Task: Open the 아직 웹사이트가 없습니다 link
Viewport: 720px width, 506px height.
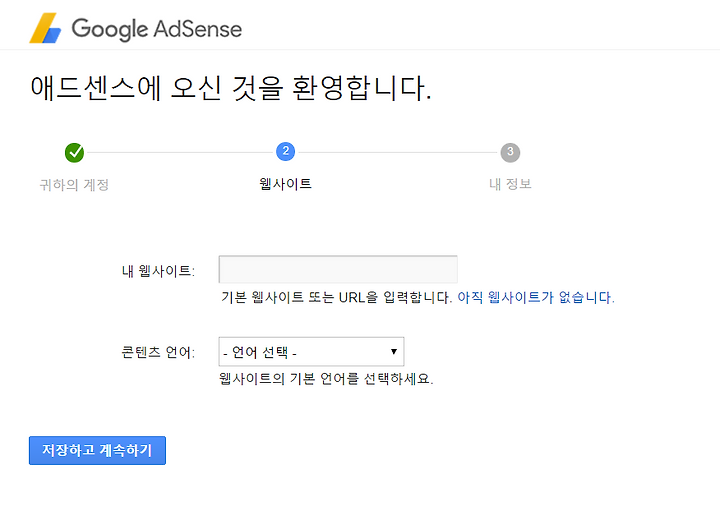Action: 536,298
